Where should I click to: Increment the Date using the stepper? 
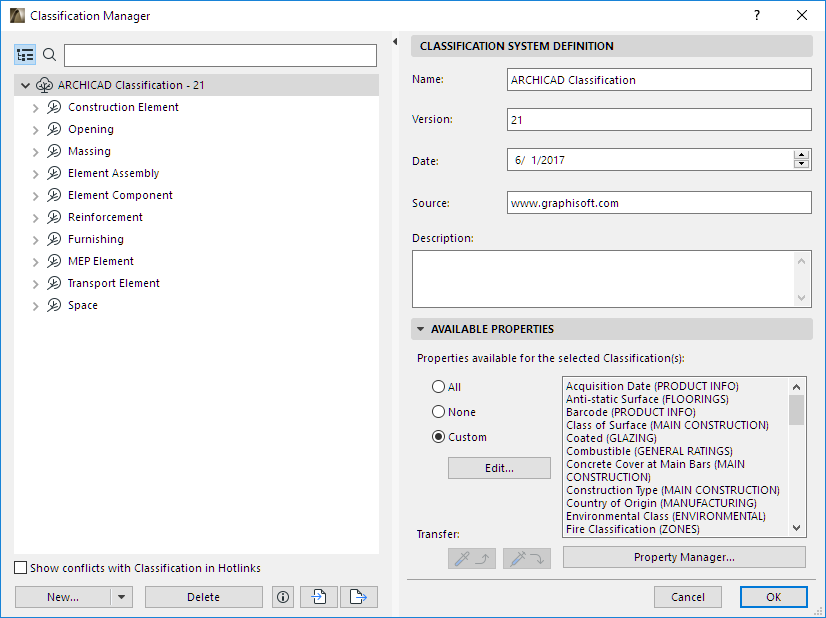click(803, 153)
